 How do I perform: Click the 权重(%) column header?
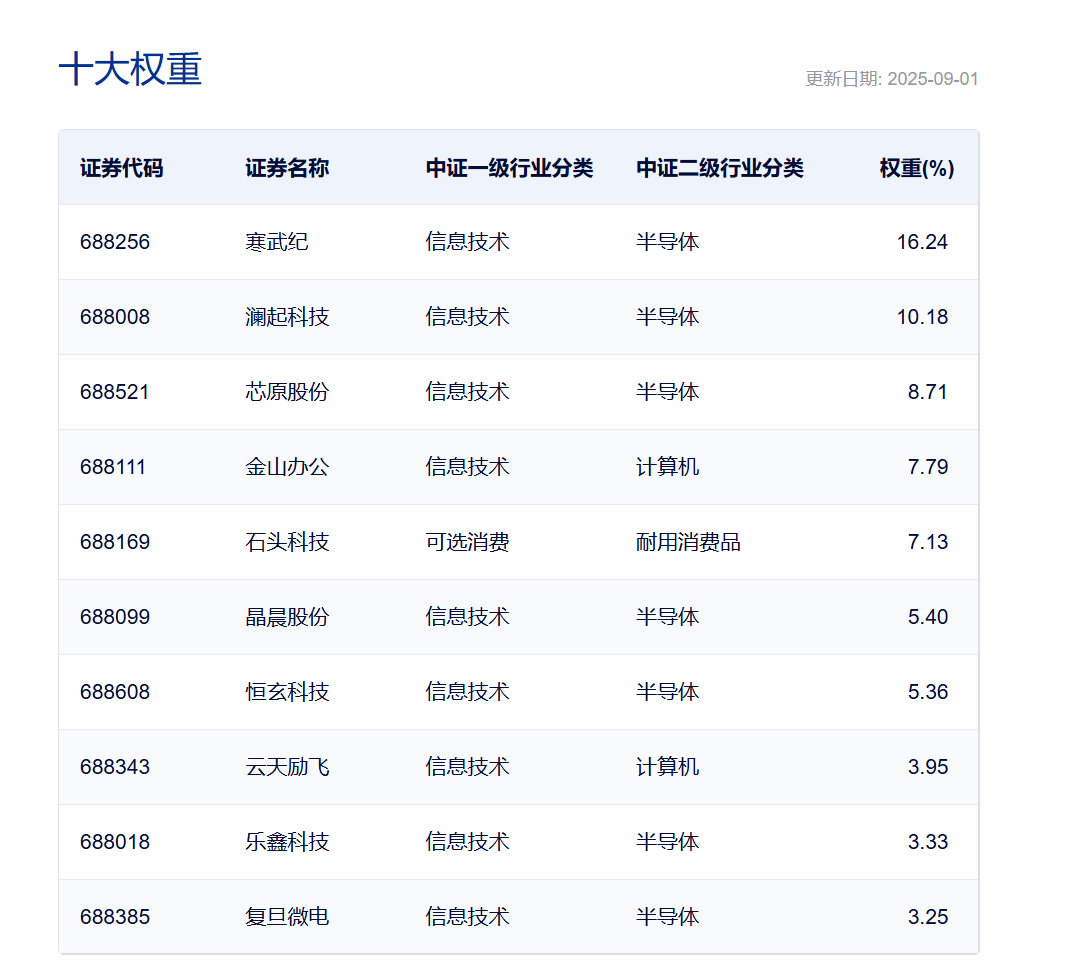point(916,168)
